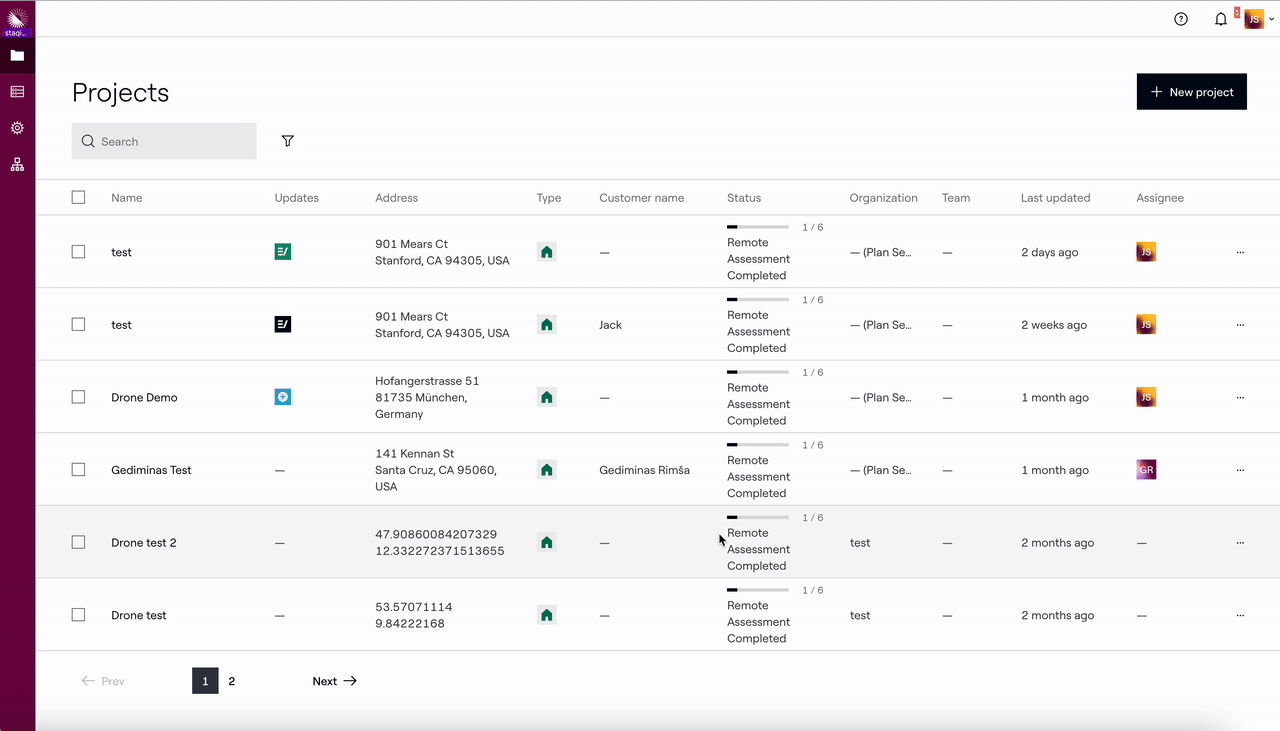This screenshot has width=1280, height=731.
Task: Create a New project
Action: coord(1191,92)
